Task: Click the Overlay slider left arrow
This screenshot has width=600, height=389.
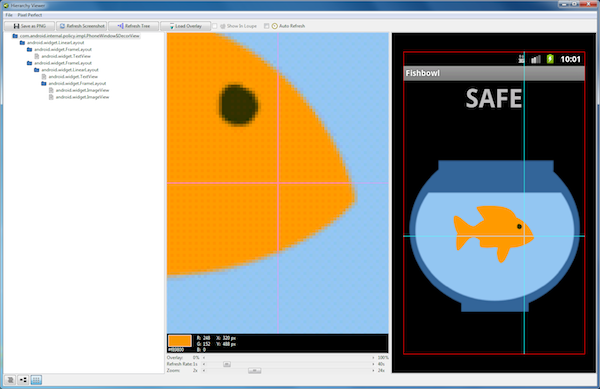Action: (204, 358)
